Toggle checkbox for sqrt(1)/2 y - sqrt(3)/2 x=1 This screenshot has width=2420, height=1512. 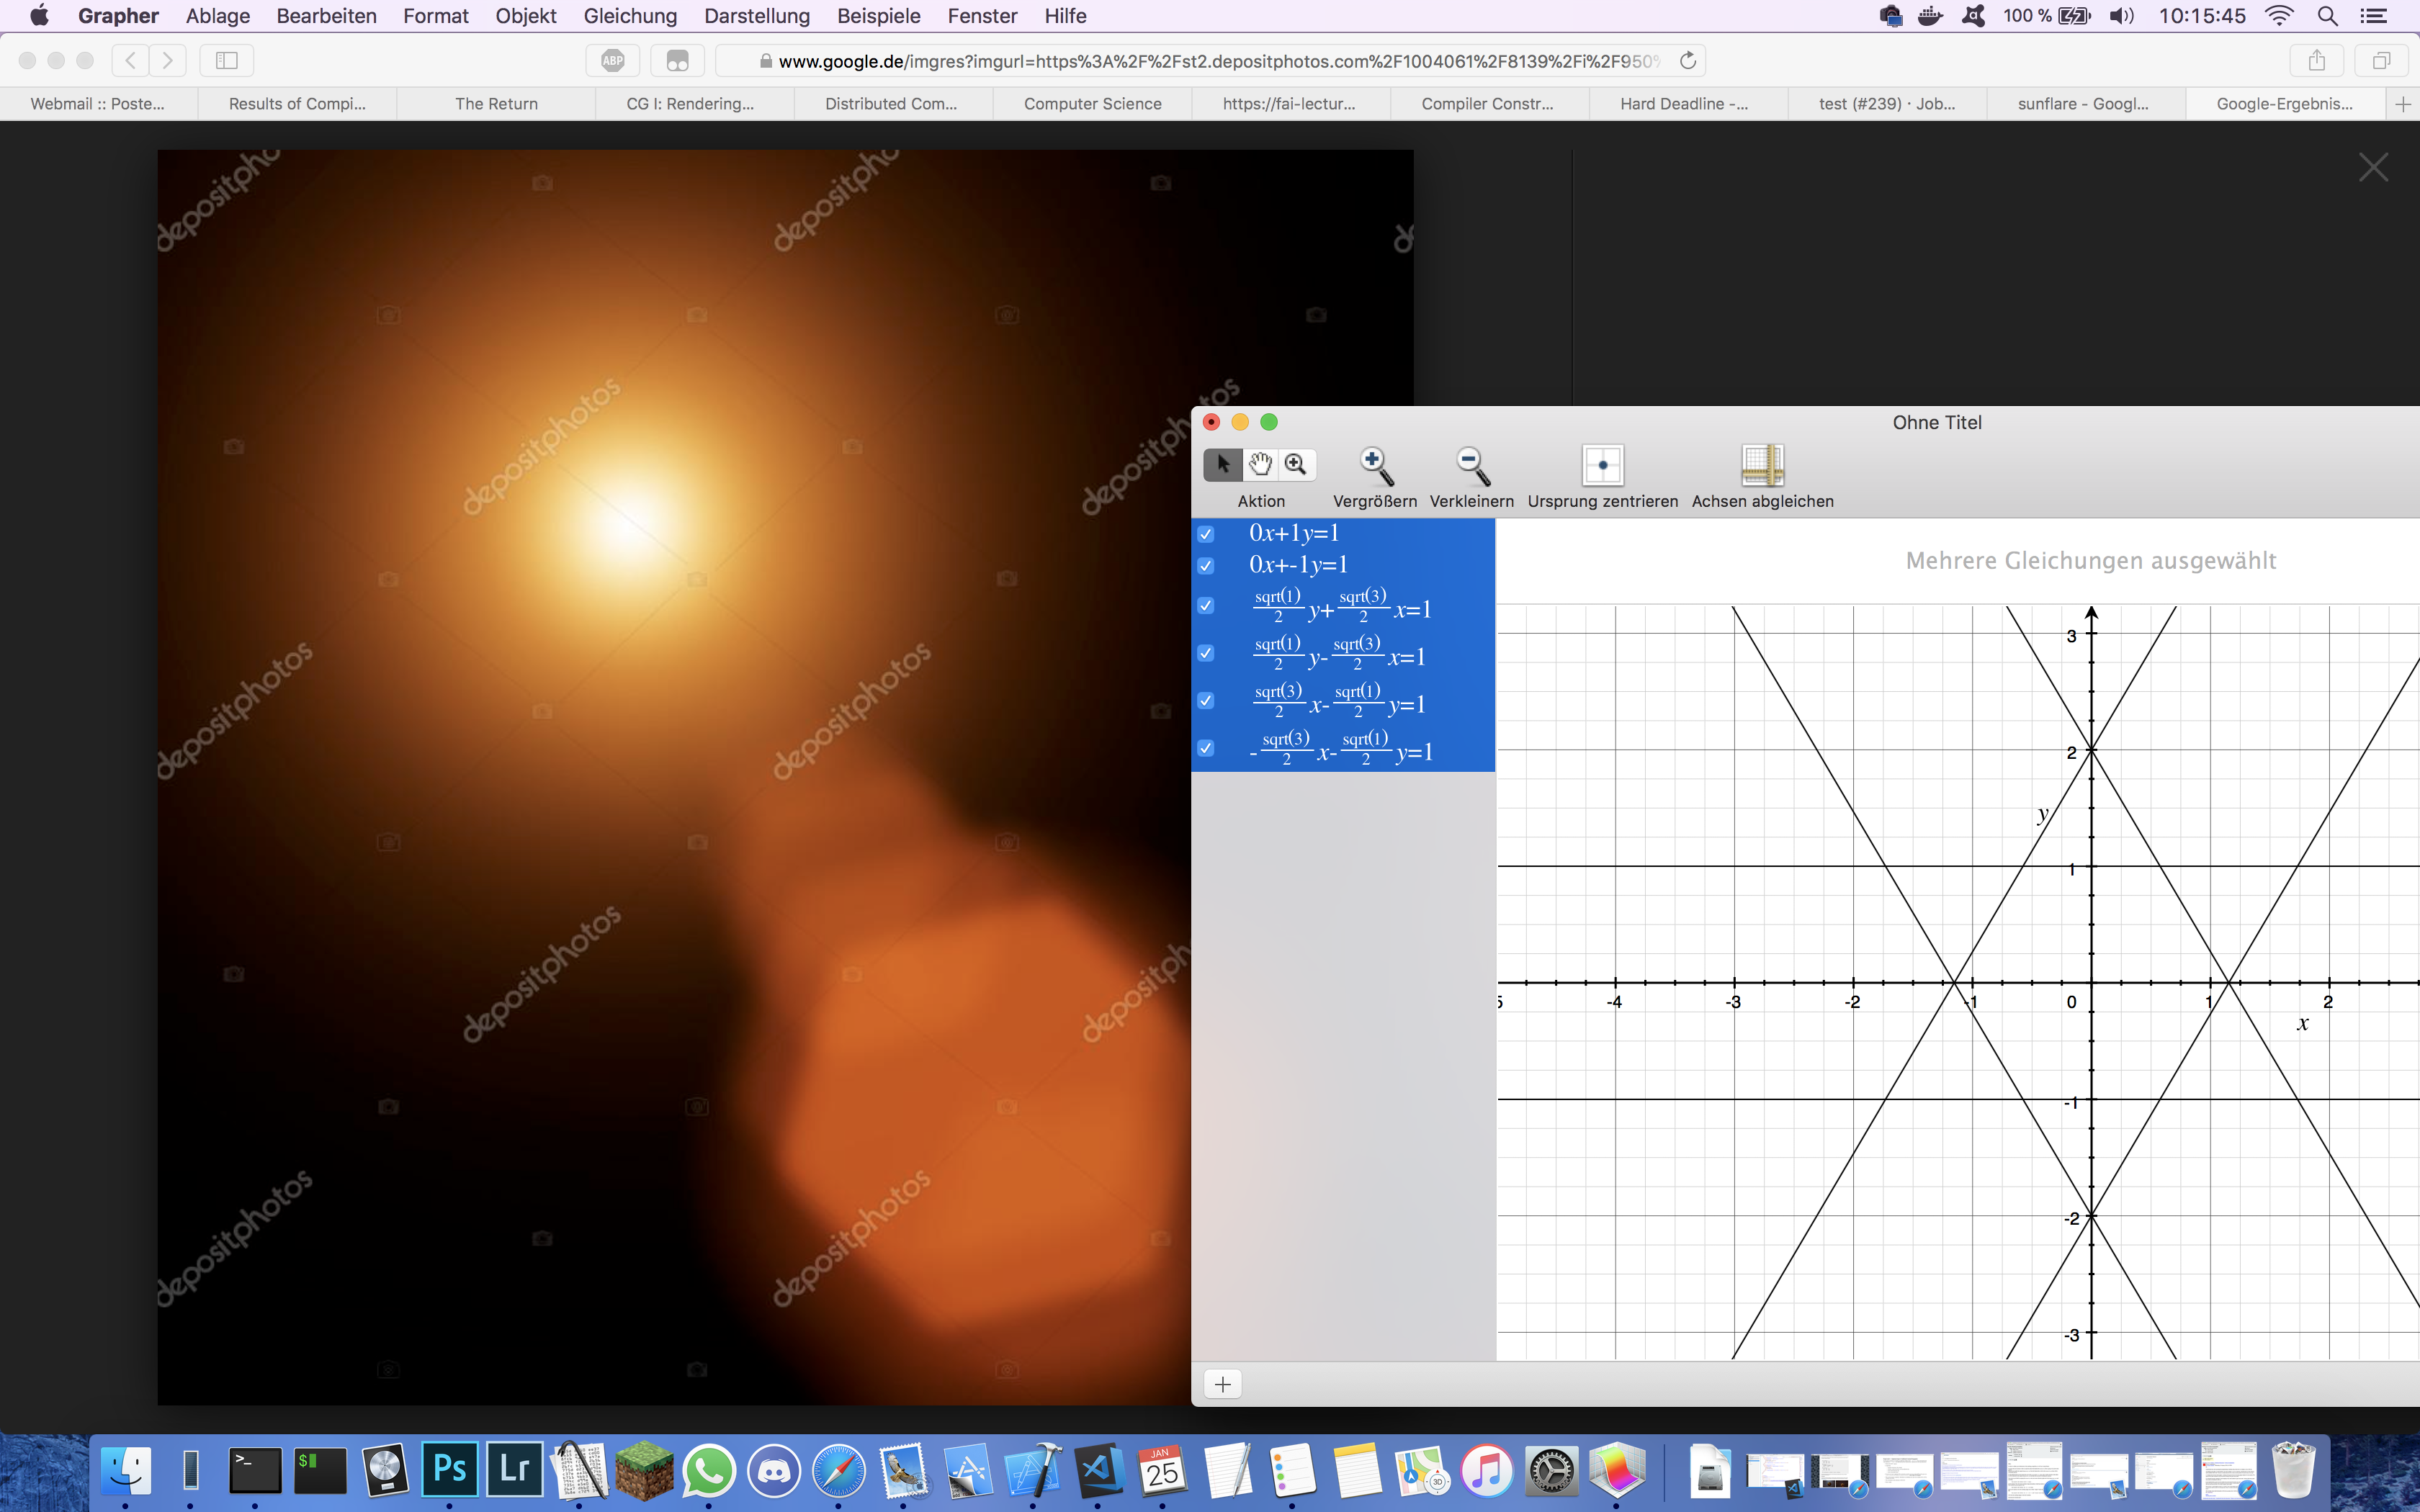pos(1206,653)
